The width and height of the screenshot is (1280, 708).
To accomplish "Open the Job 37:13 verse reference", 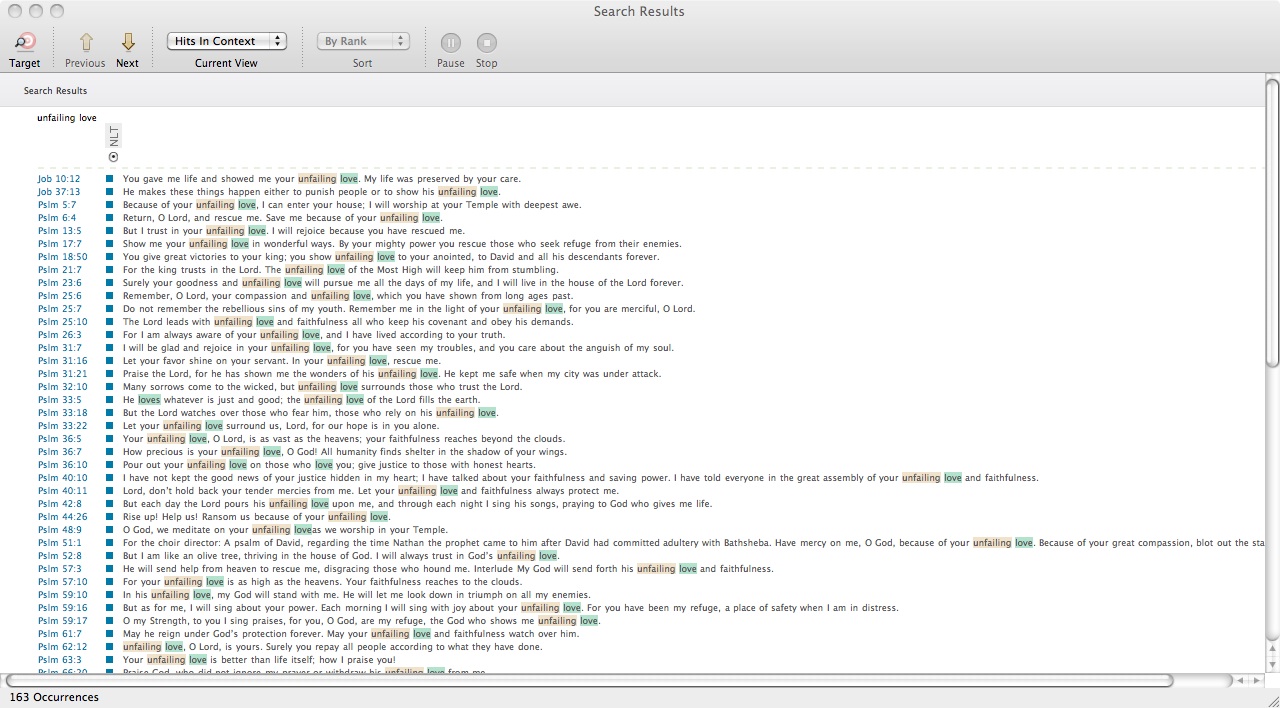I will coord(59,192).
